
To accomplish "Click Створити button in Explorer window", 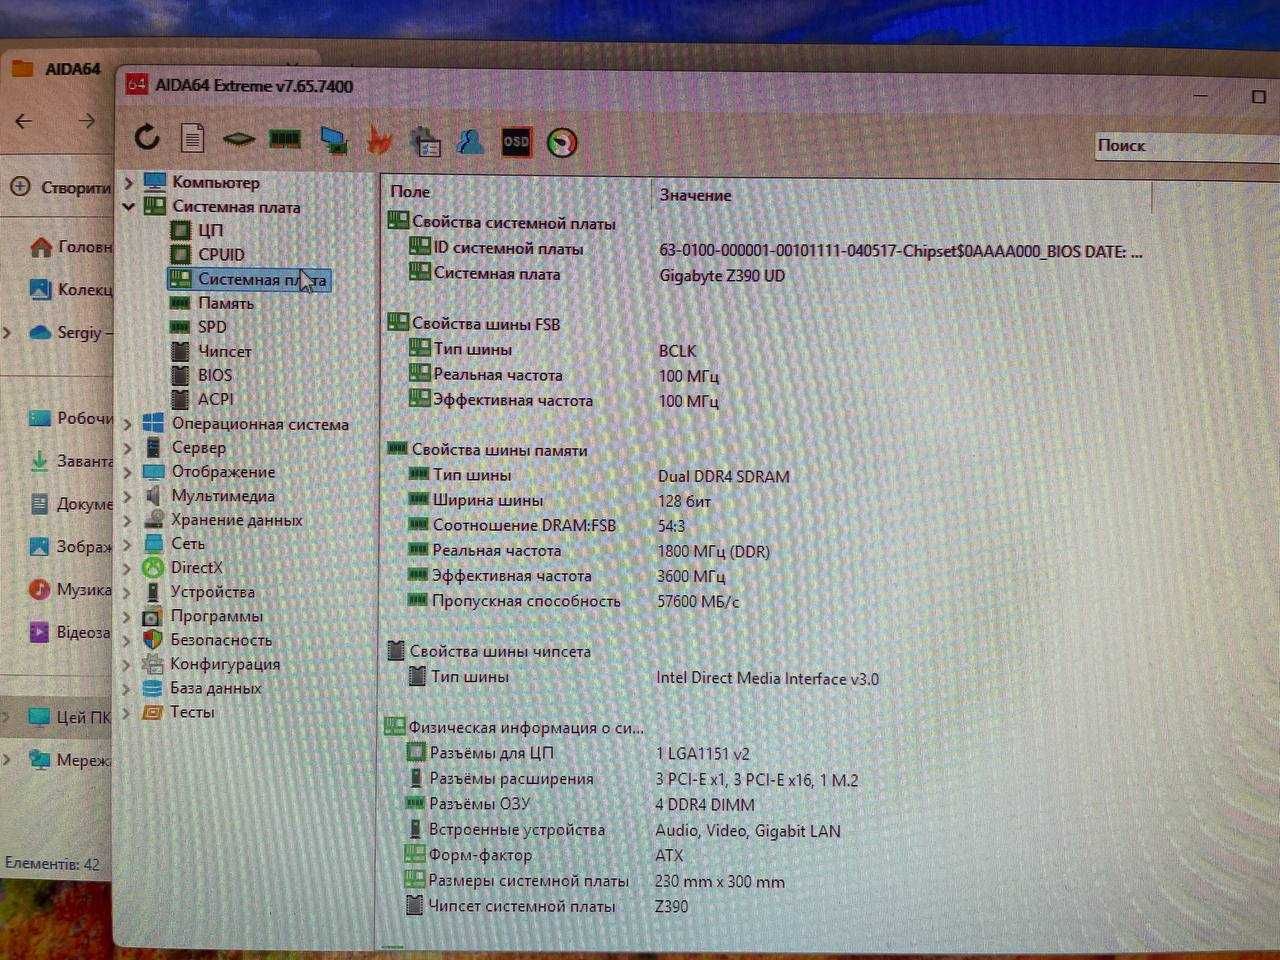I will click(60, 187).
